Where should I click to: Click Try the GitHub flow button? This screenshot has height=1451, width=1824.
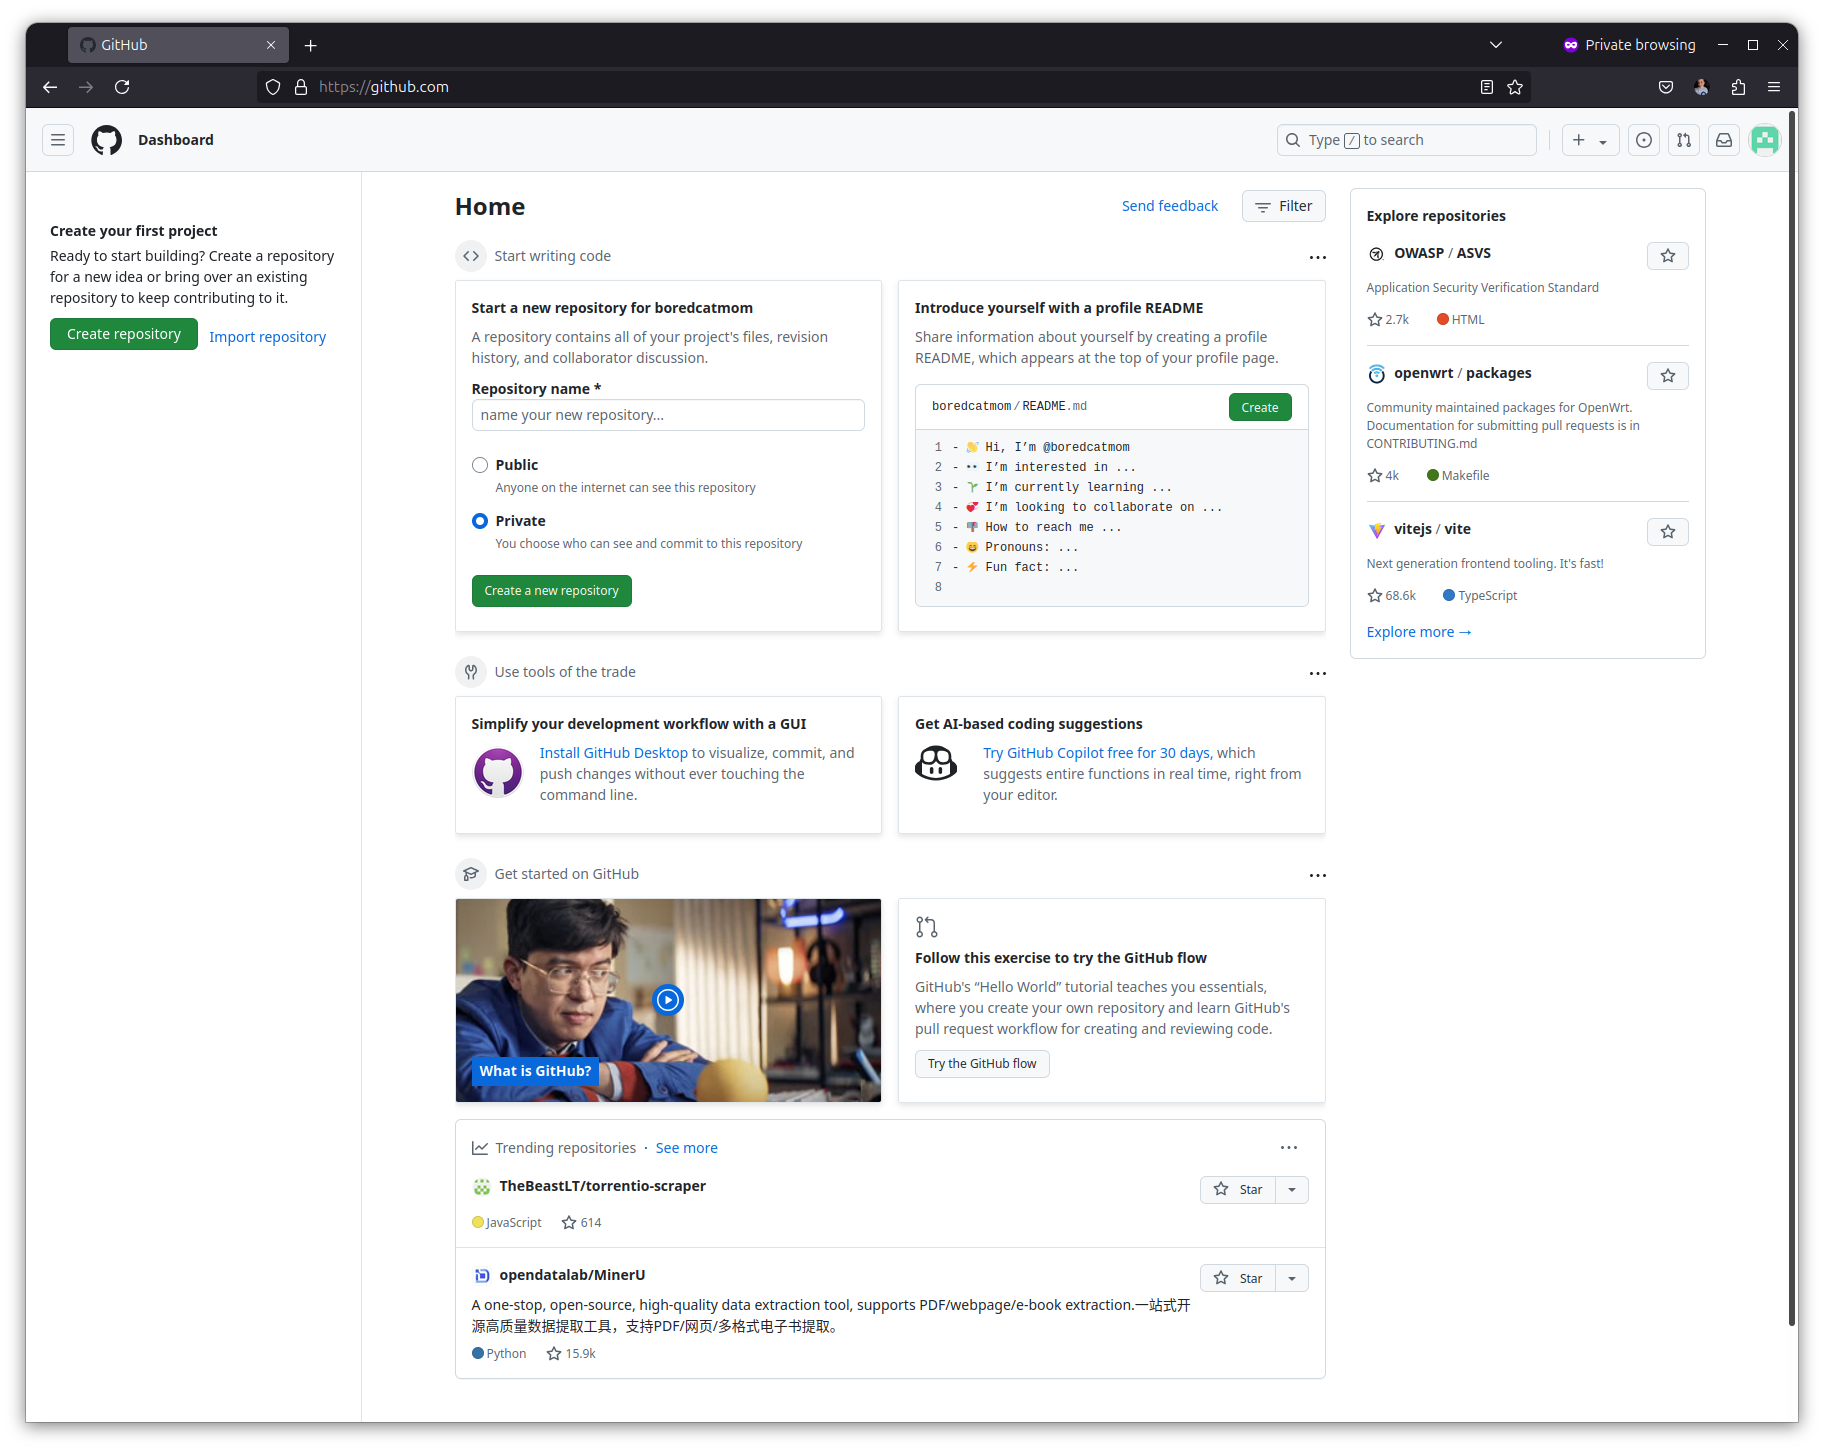tap(982, 1064)
